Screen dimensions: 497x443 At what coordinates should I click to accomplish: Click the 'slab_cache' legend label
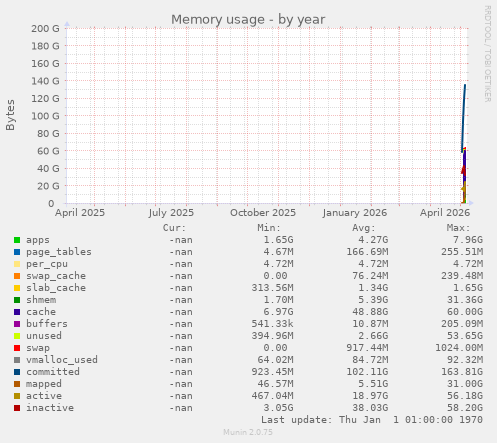click(56, 288)
